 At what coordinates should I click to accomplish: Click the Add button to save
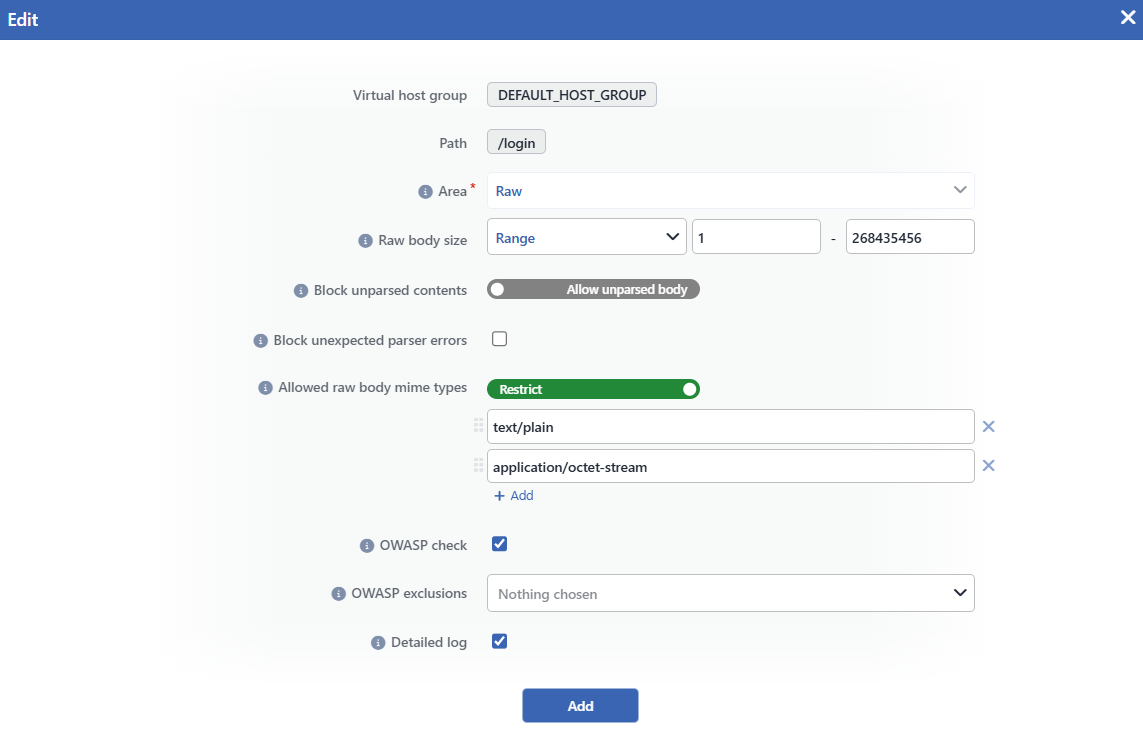[x=580, y=705]
